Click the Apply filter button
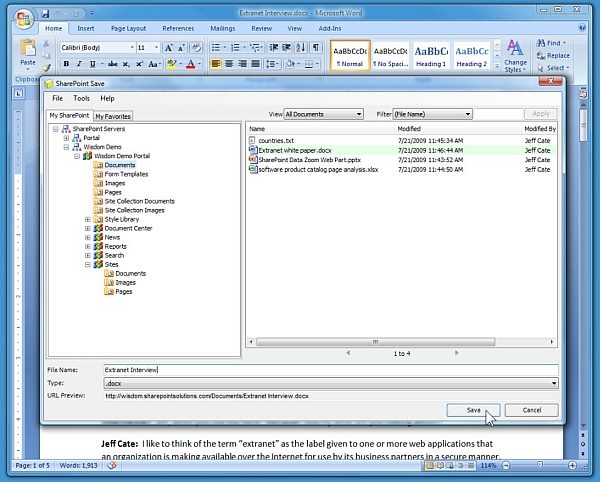Viewport: 600px width, 482px height. click(541, 114)
